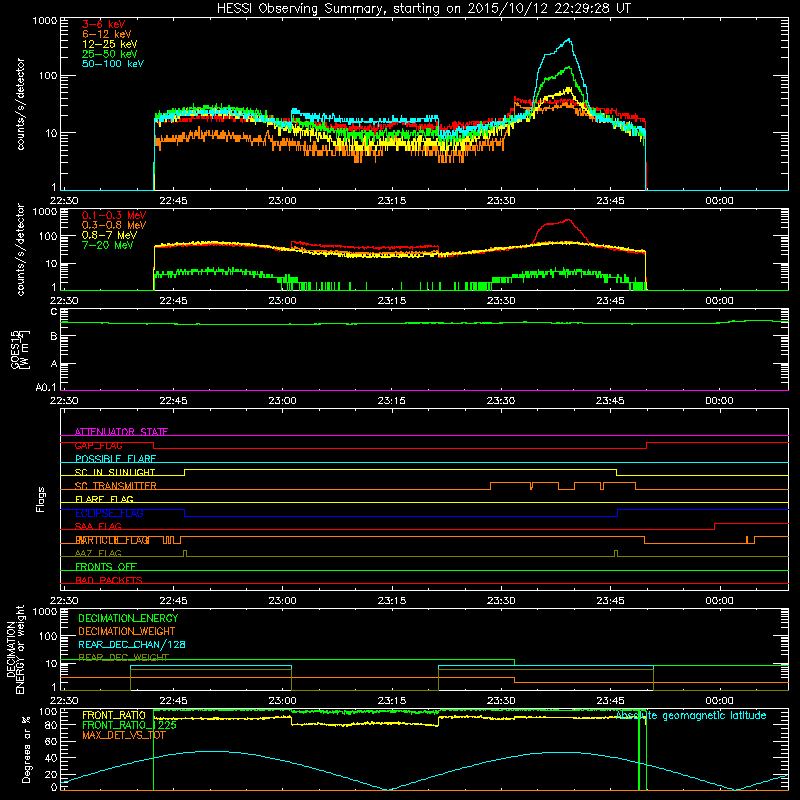Click the red 0.1-0.3 MeV legend label
This screenshot has width=800, height=800.
(x=114, y=215)
